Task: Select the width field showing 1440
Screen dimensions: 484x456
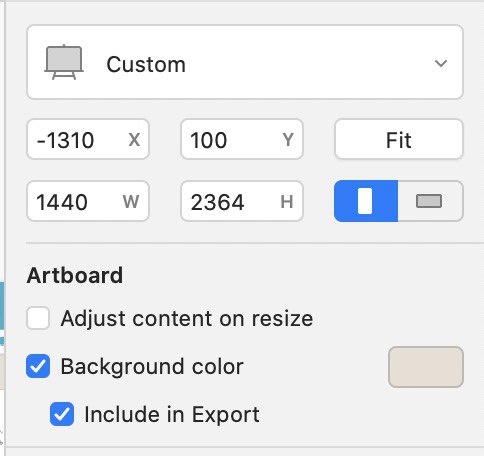Action: (88, 201)
